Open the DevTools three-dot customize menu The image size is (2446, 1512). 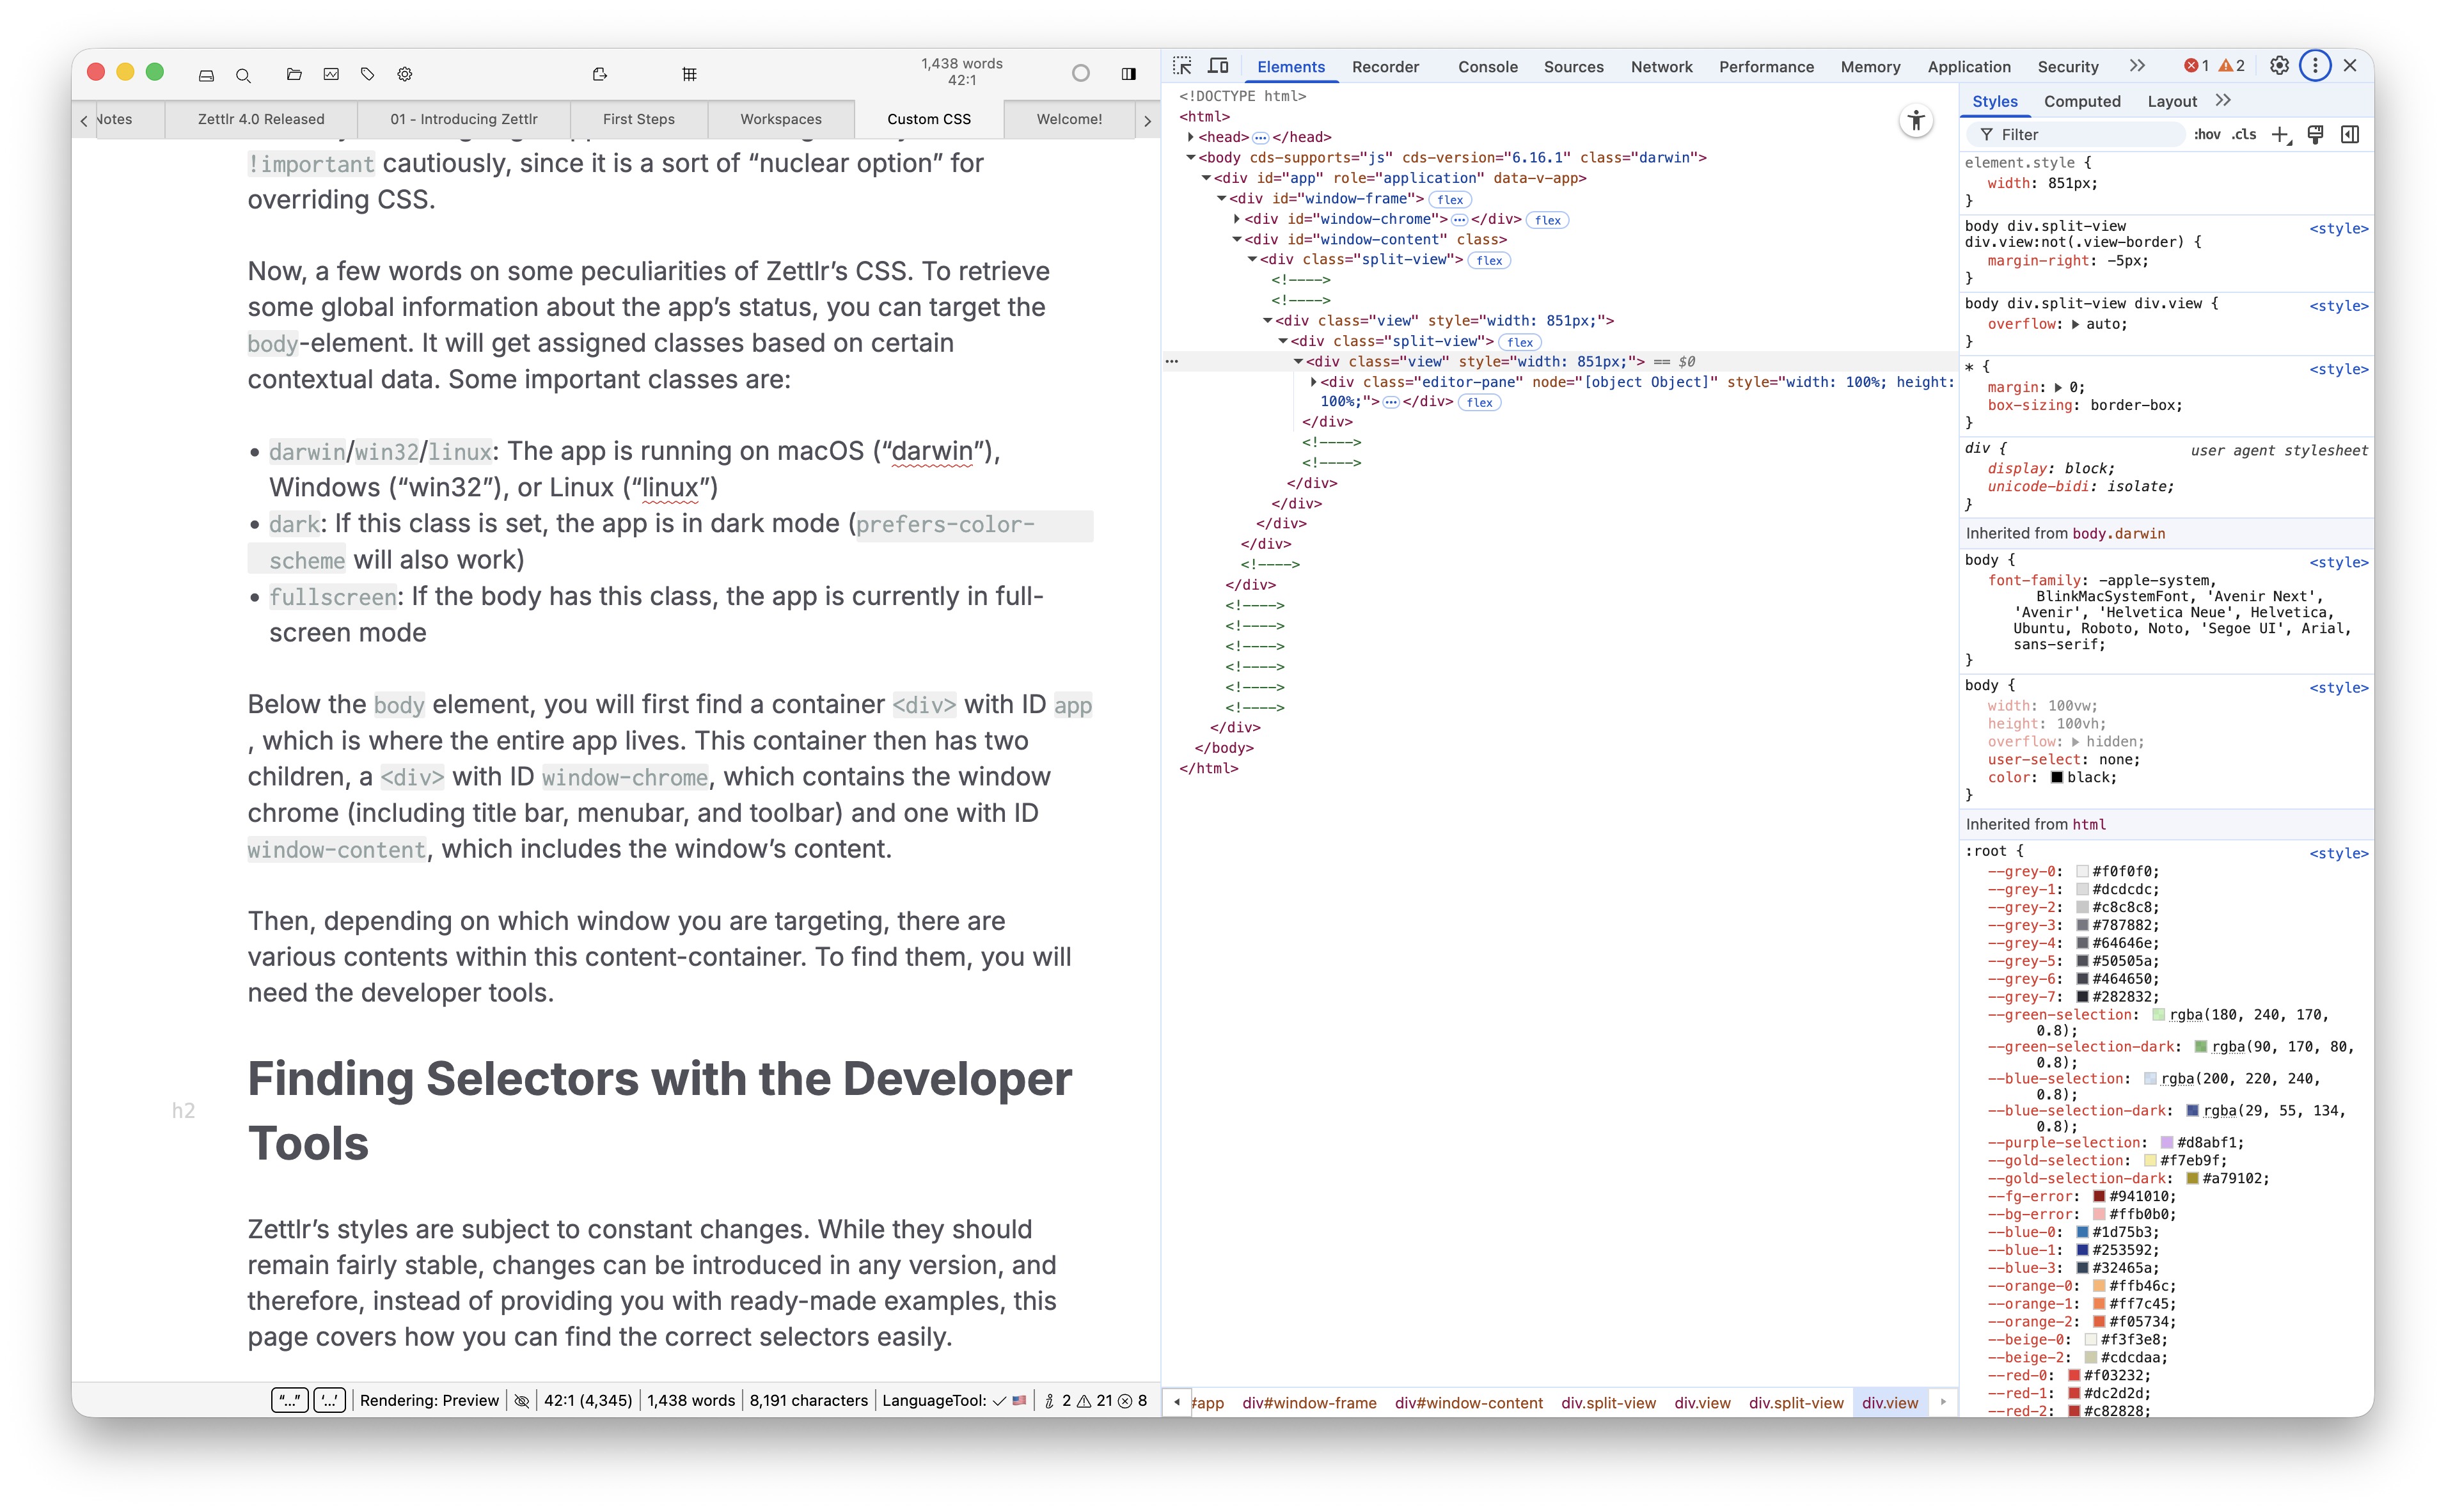pos(2315,66)
